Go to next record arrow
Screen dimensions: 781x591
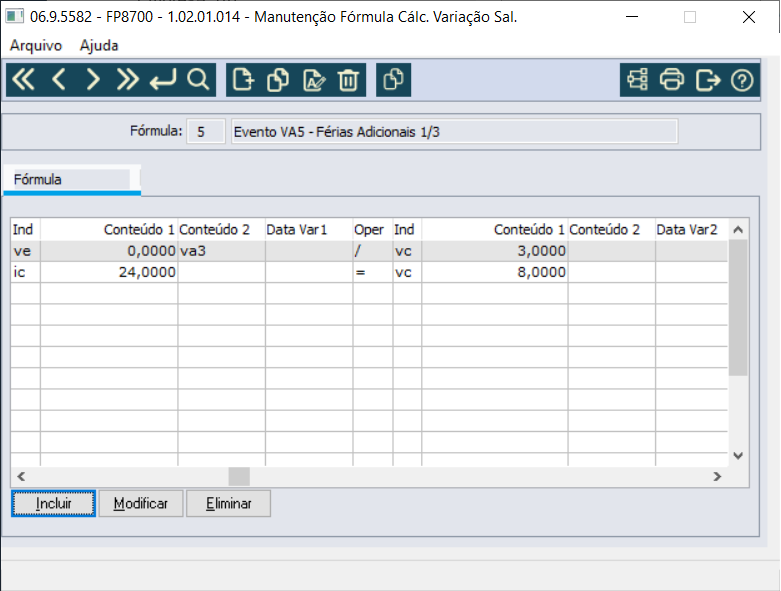(x=93, y=80)
